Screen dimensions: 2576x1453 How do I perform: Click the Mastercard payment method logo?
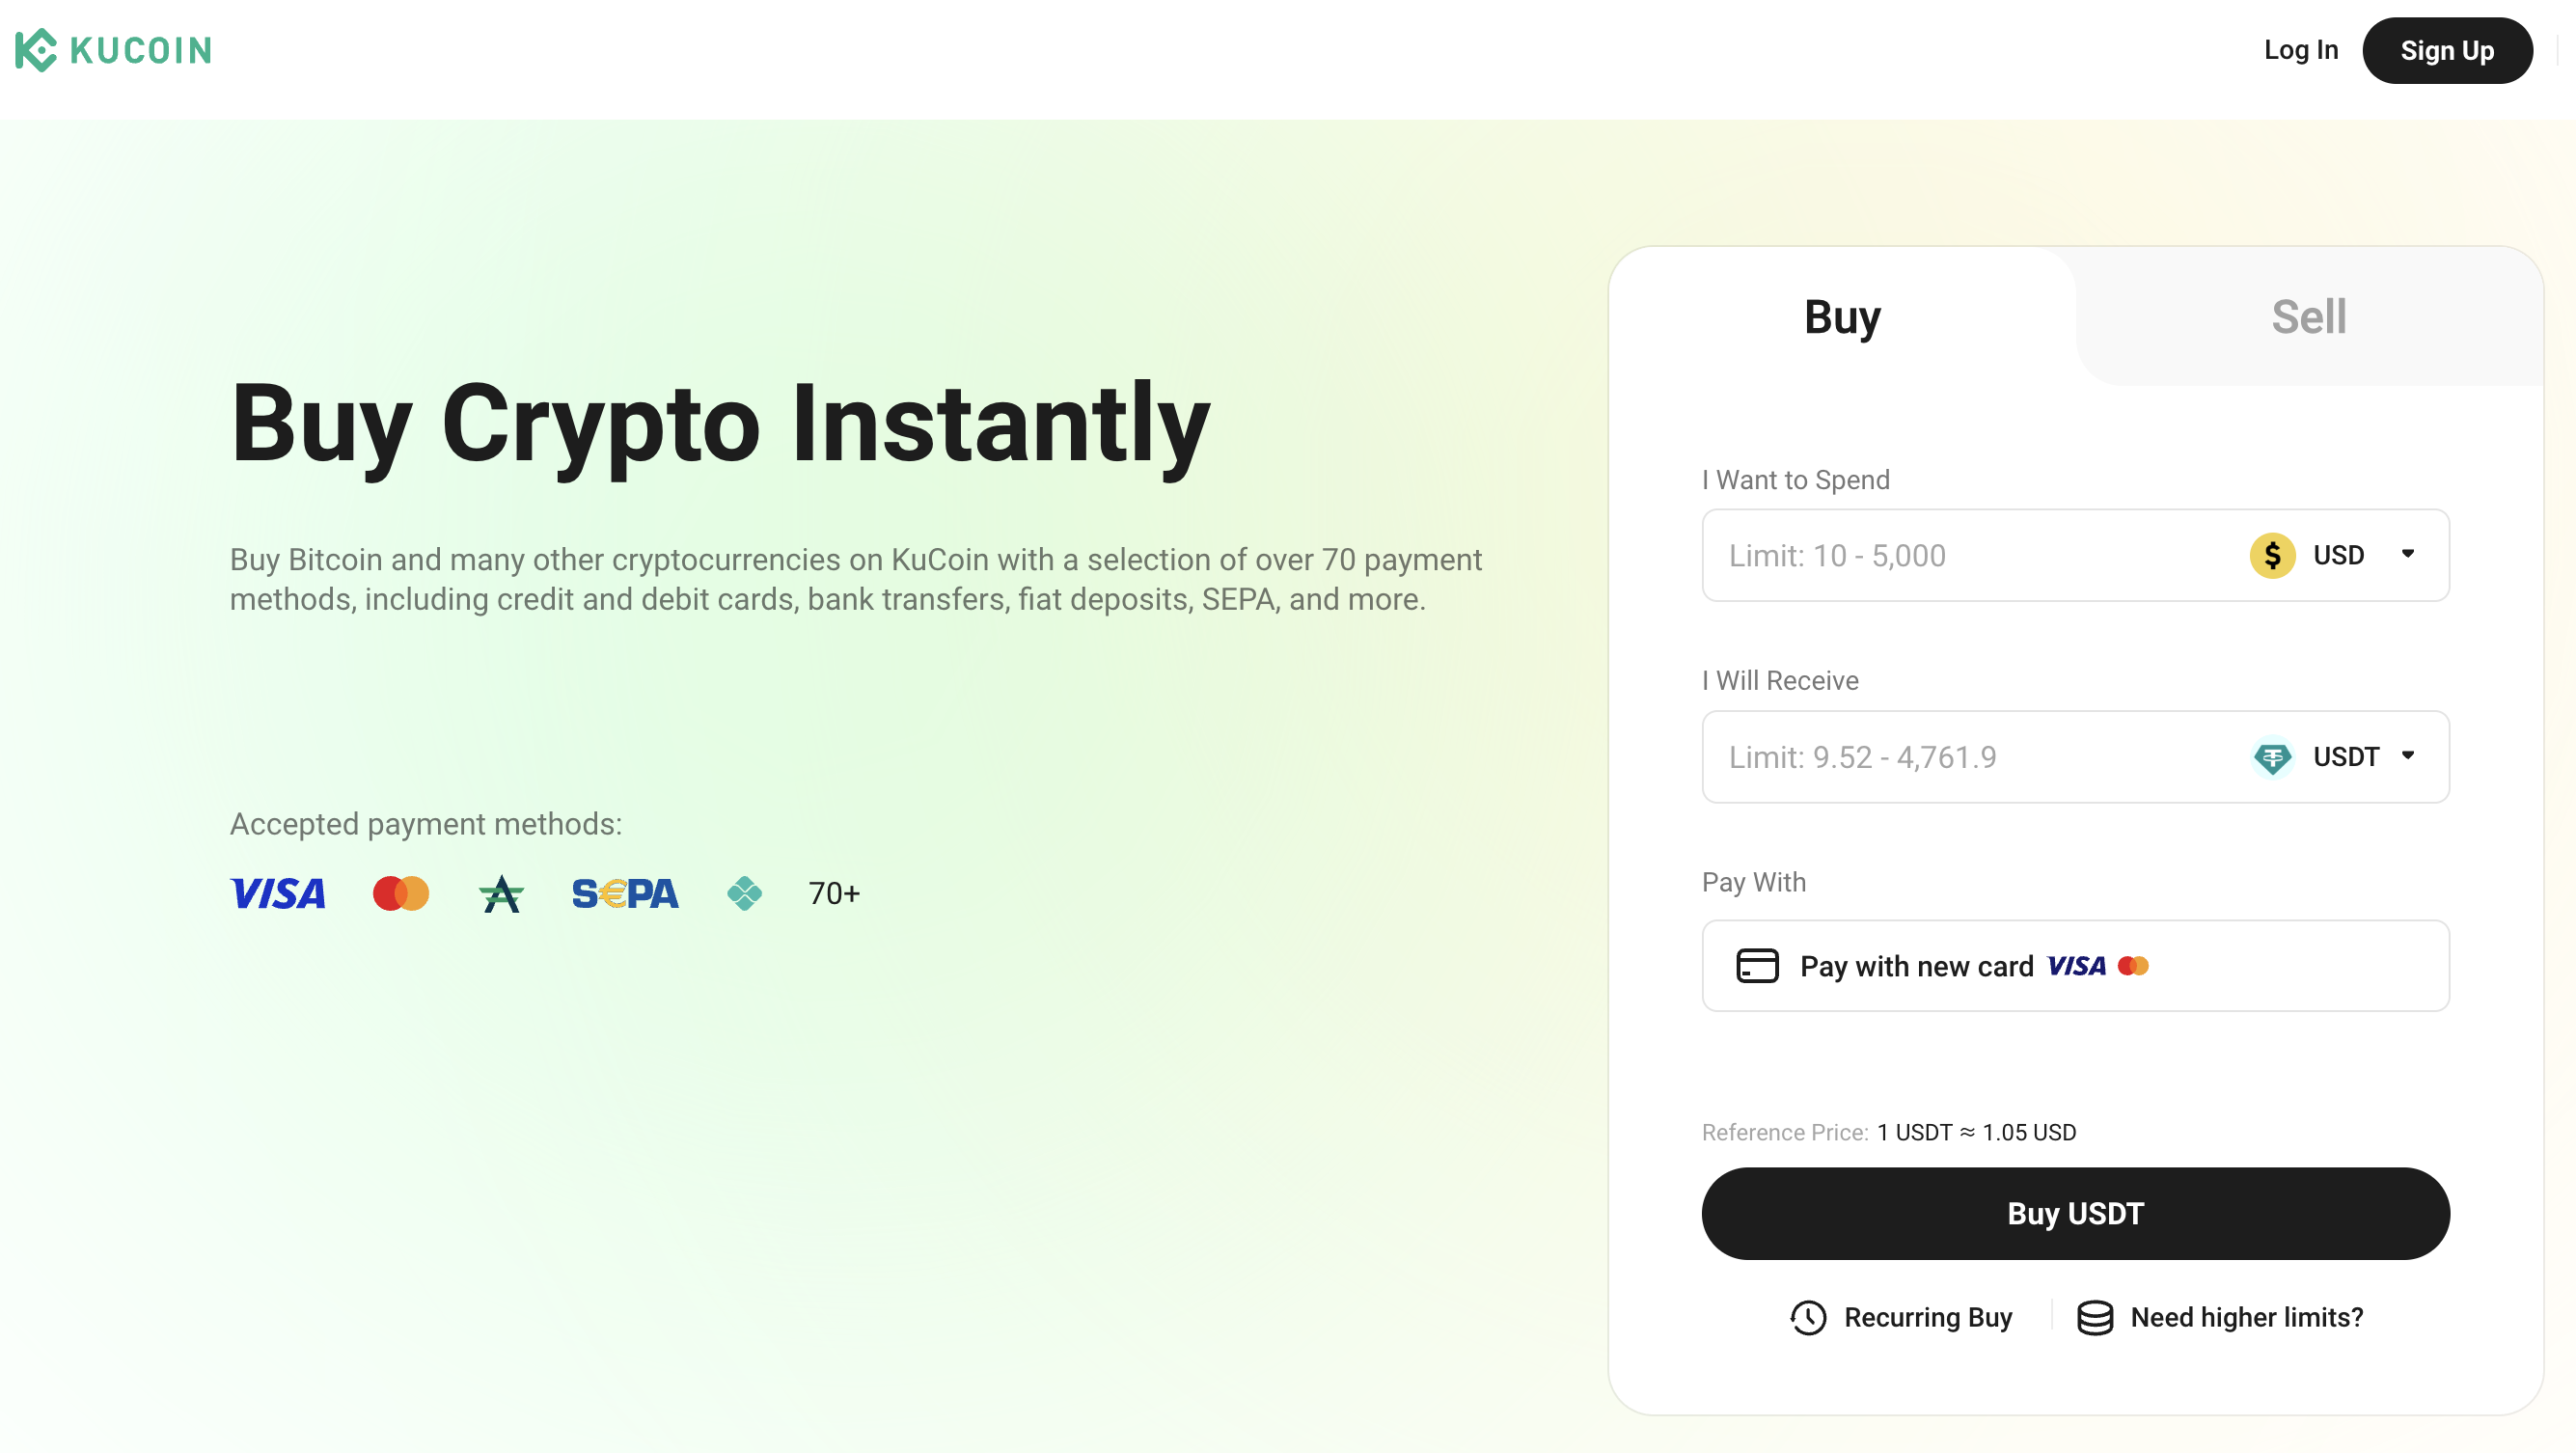(401, 893)
